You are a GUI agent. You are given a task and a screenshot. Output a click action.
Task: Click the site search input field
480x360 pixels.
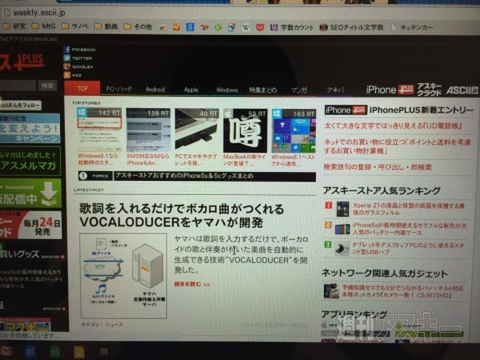18,86
